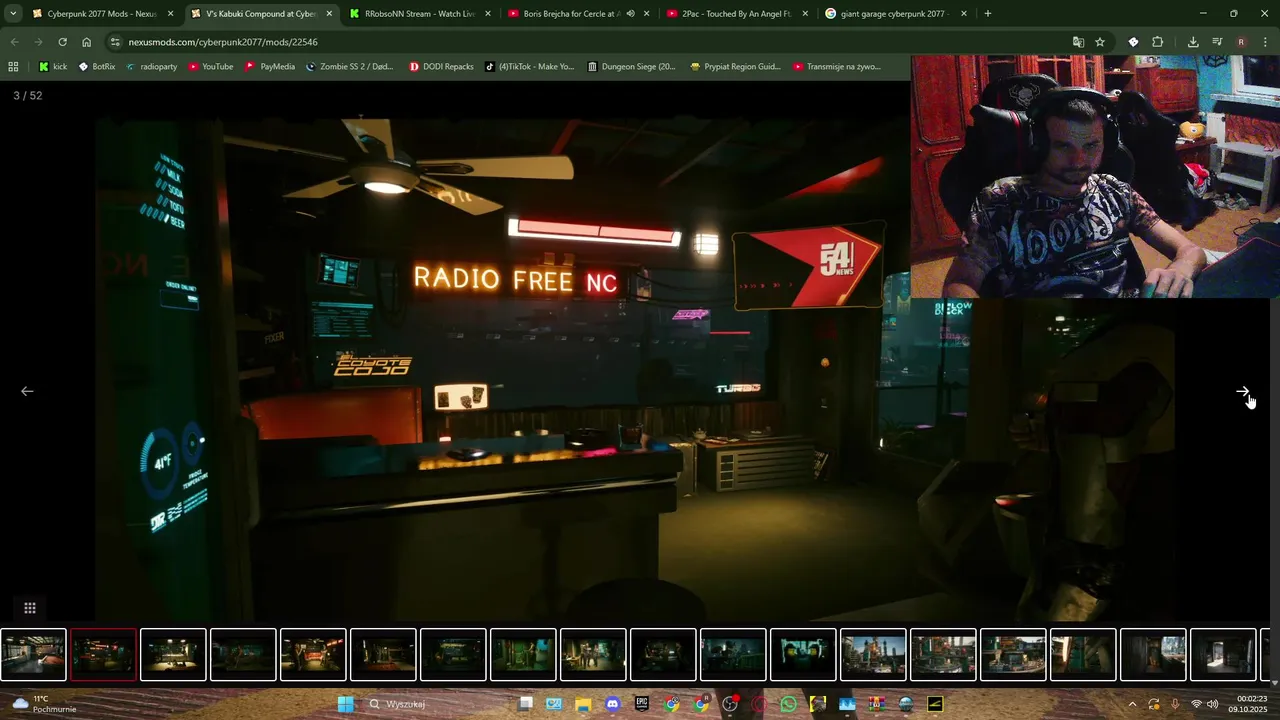Go back in browser history
Image resolution: width=1280 pixels, height=720 pixels.
(x=14, y=42)
